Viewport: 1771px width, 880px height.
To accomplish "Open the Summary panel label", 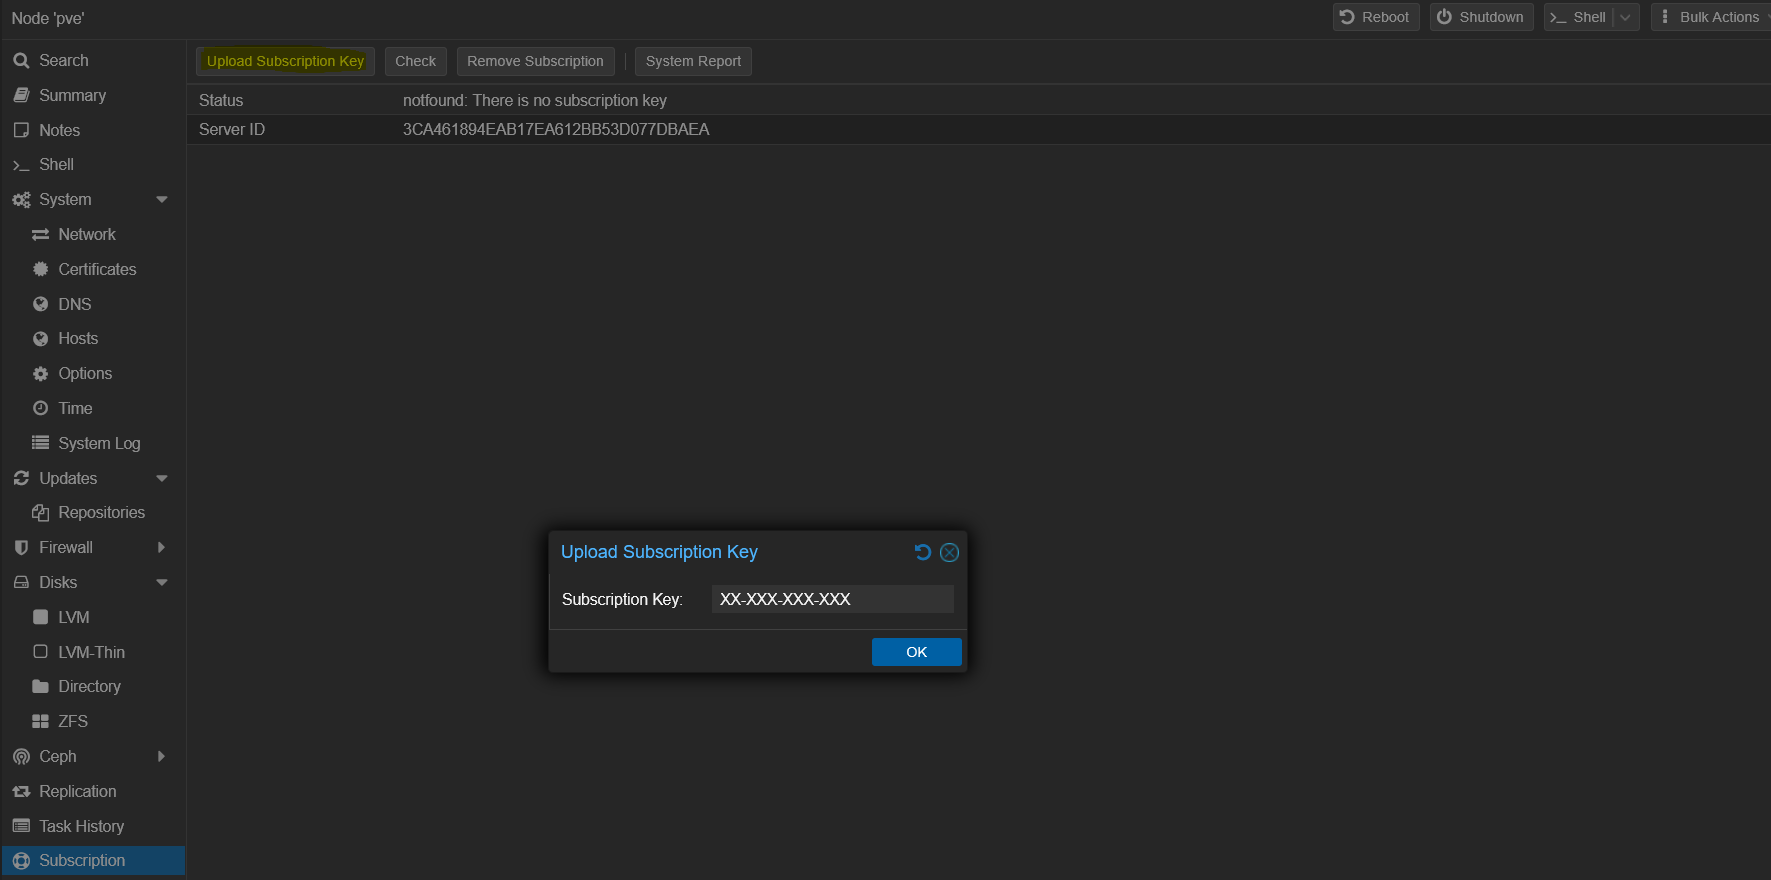I will point(72,96).
